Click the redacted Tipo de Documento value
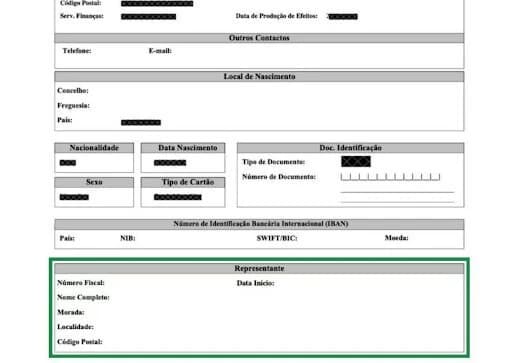 (356, 161)
